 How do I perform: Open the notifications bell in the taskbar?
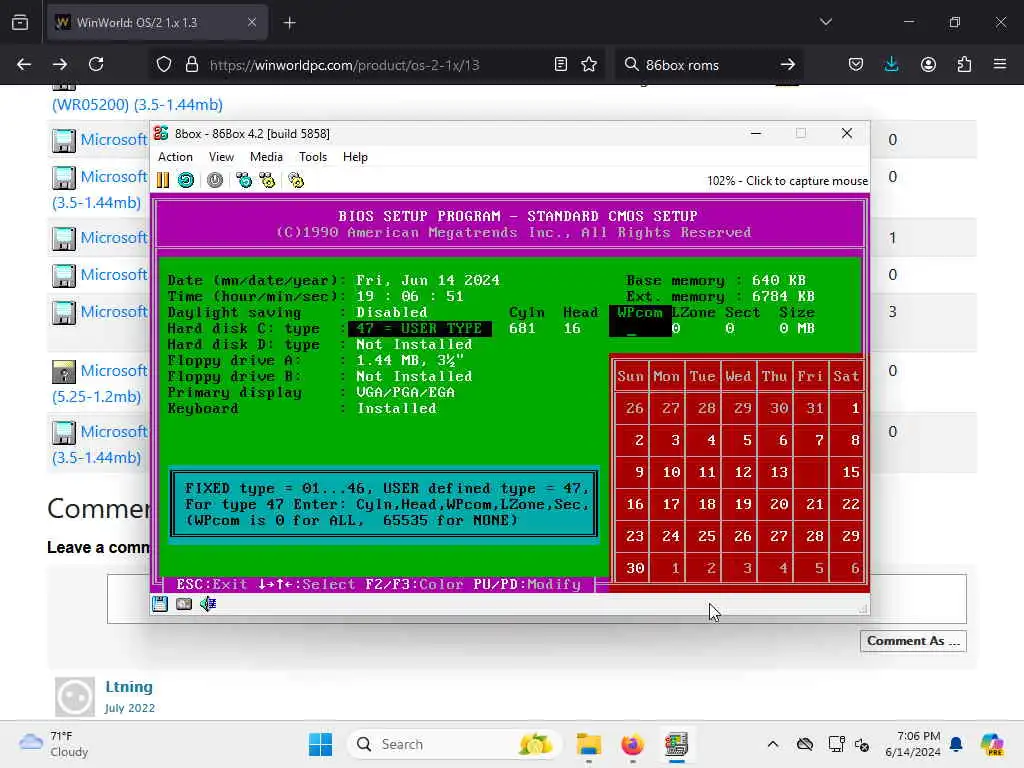pyautogui.click(x=956, y=744)
